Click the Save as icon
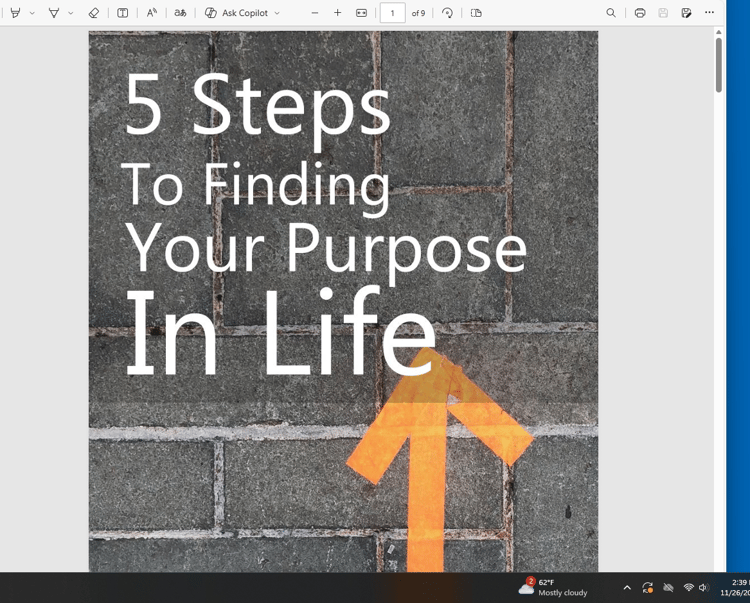The height and width of the screenshot is (603, 750). 686,13
